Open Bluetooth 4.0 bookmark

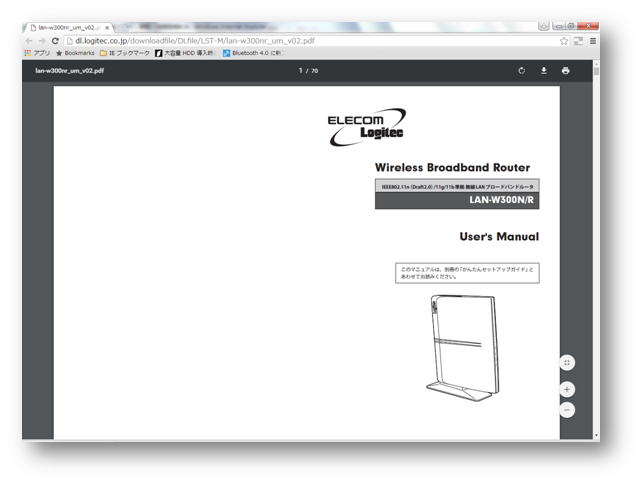tap(253, 53)
